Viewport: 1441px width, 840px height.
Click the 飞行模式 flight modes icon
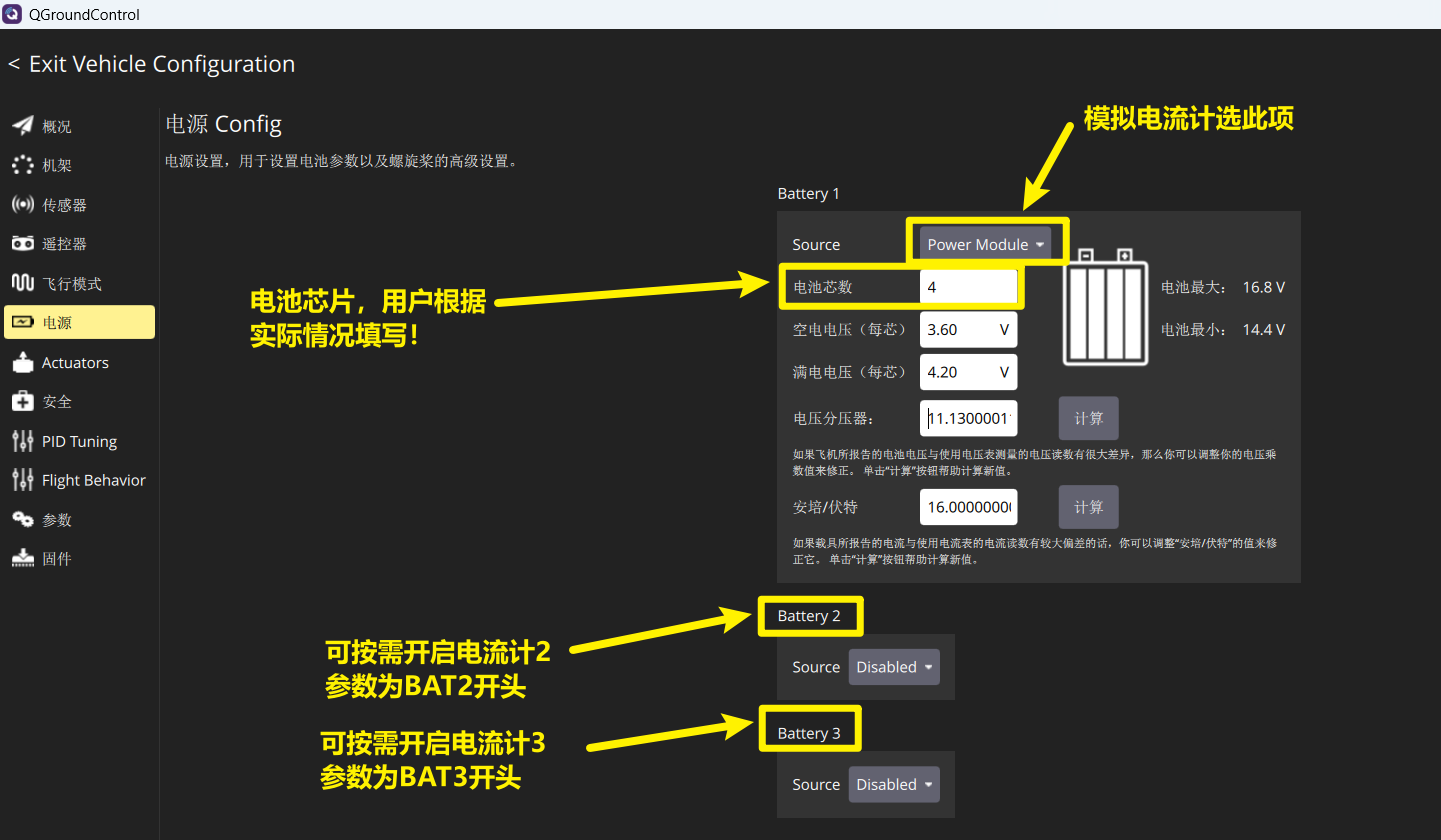coord(23,283)
